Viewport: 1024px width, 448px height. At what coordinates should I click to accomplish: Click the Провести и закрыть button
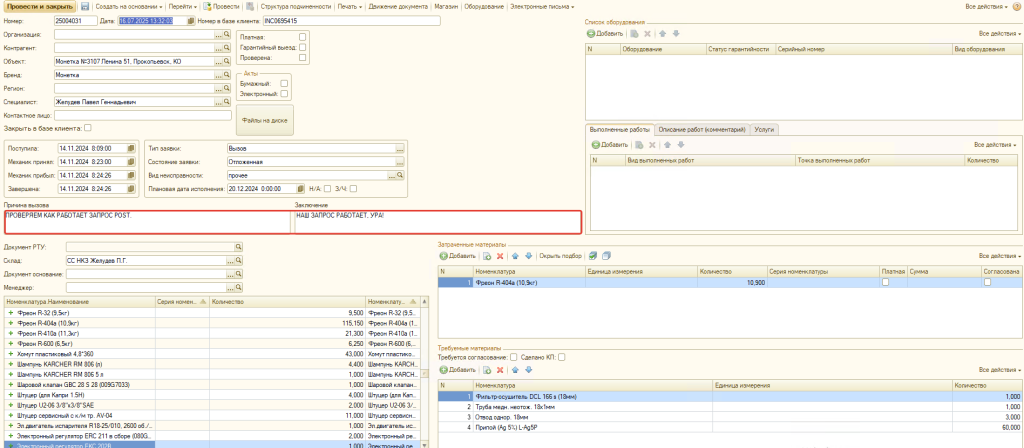[x=38, y=7]
